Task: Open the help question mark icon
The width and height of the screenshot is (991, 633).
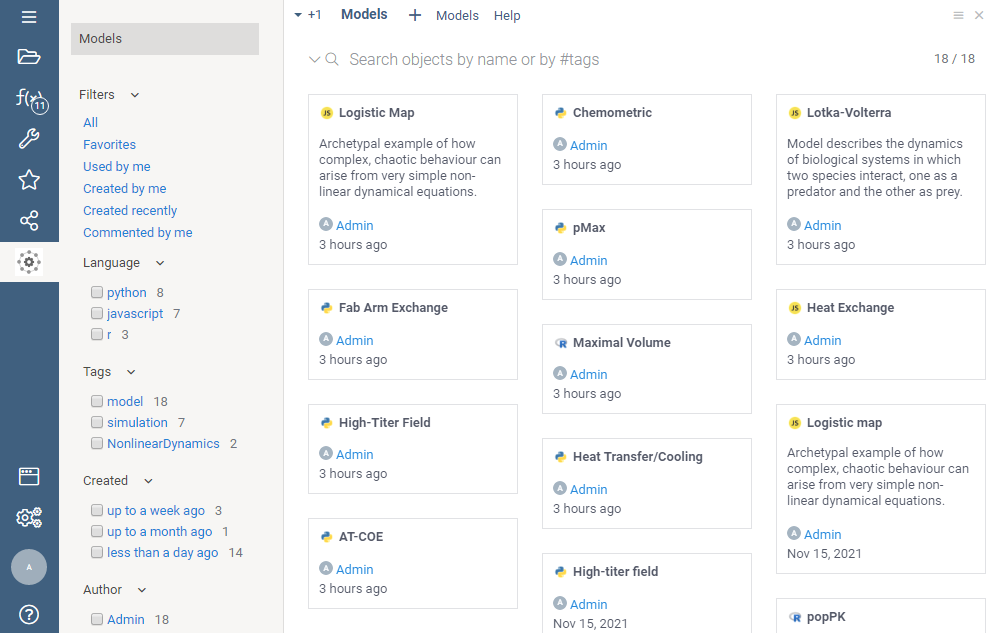Action: tap(29, 614)
